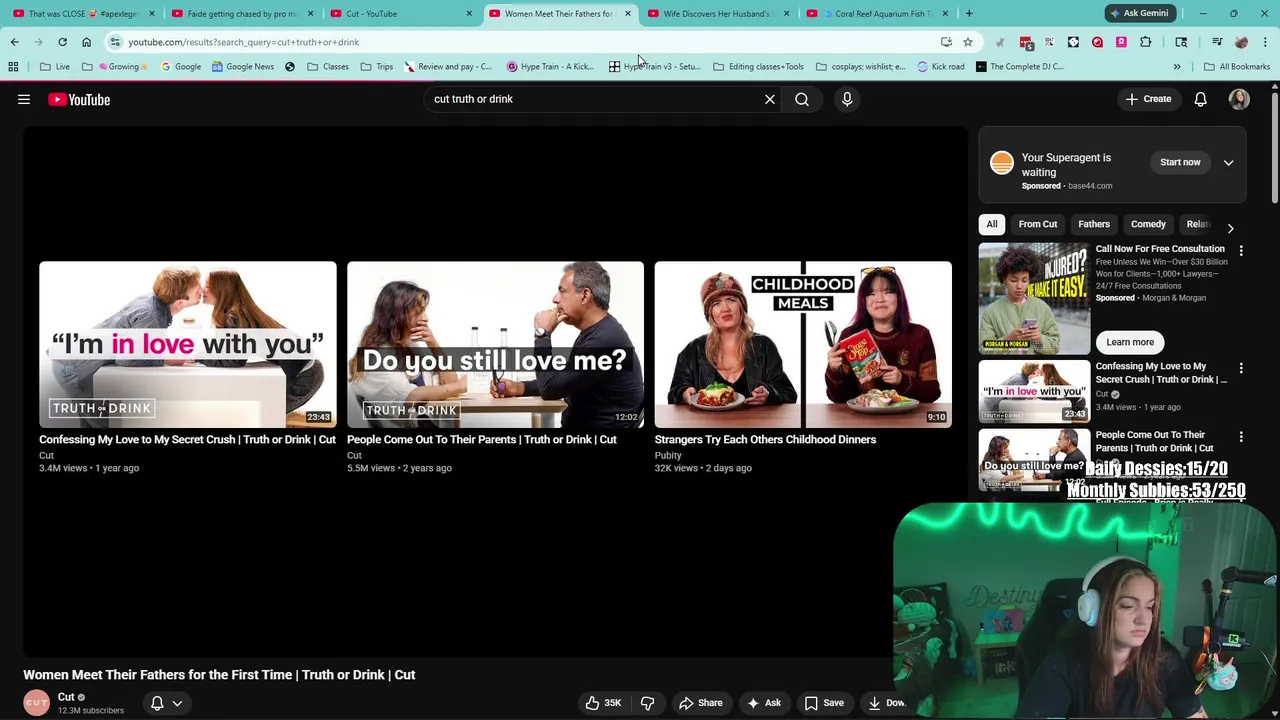Open options for sidebar 'People Come Out' video
Viewport: 1280px width, 720px height.
coord(1241,437)
